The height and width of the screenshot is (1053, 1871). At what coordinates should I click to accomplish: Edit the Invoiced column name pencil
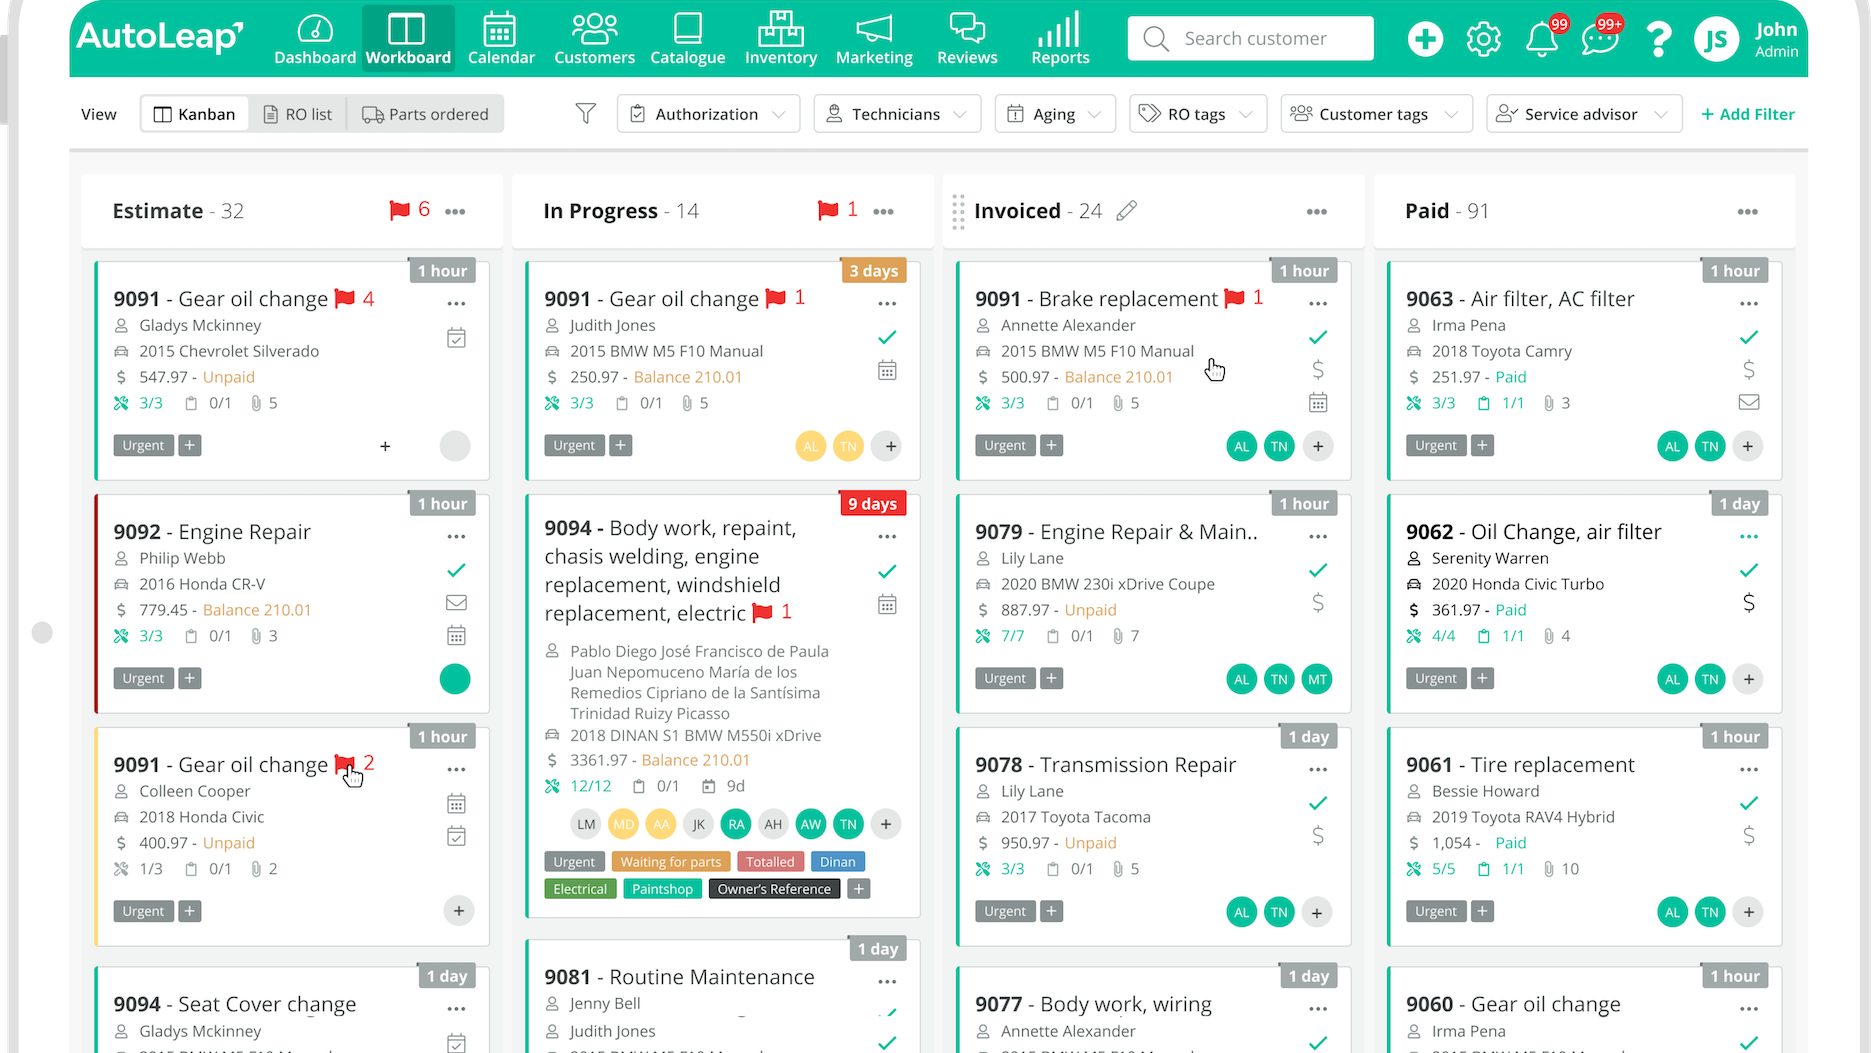[x=1127, y=210]
